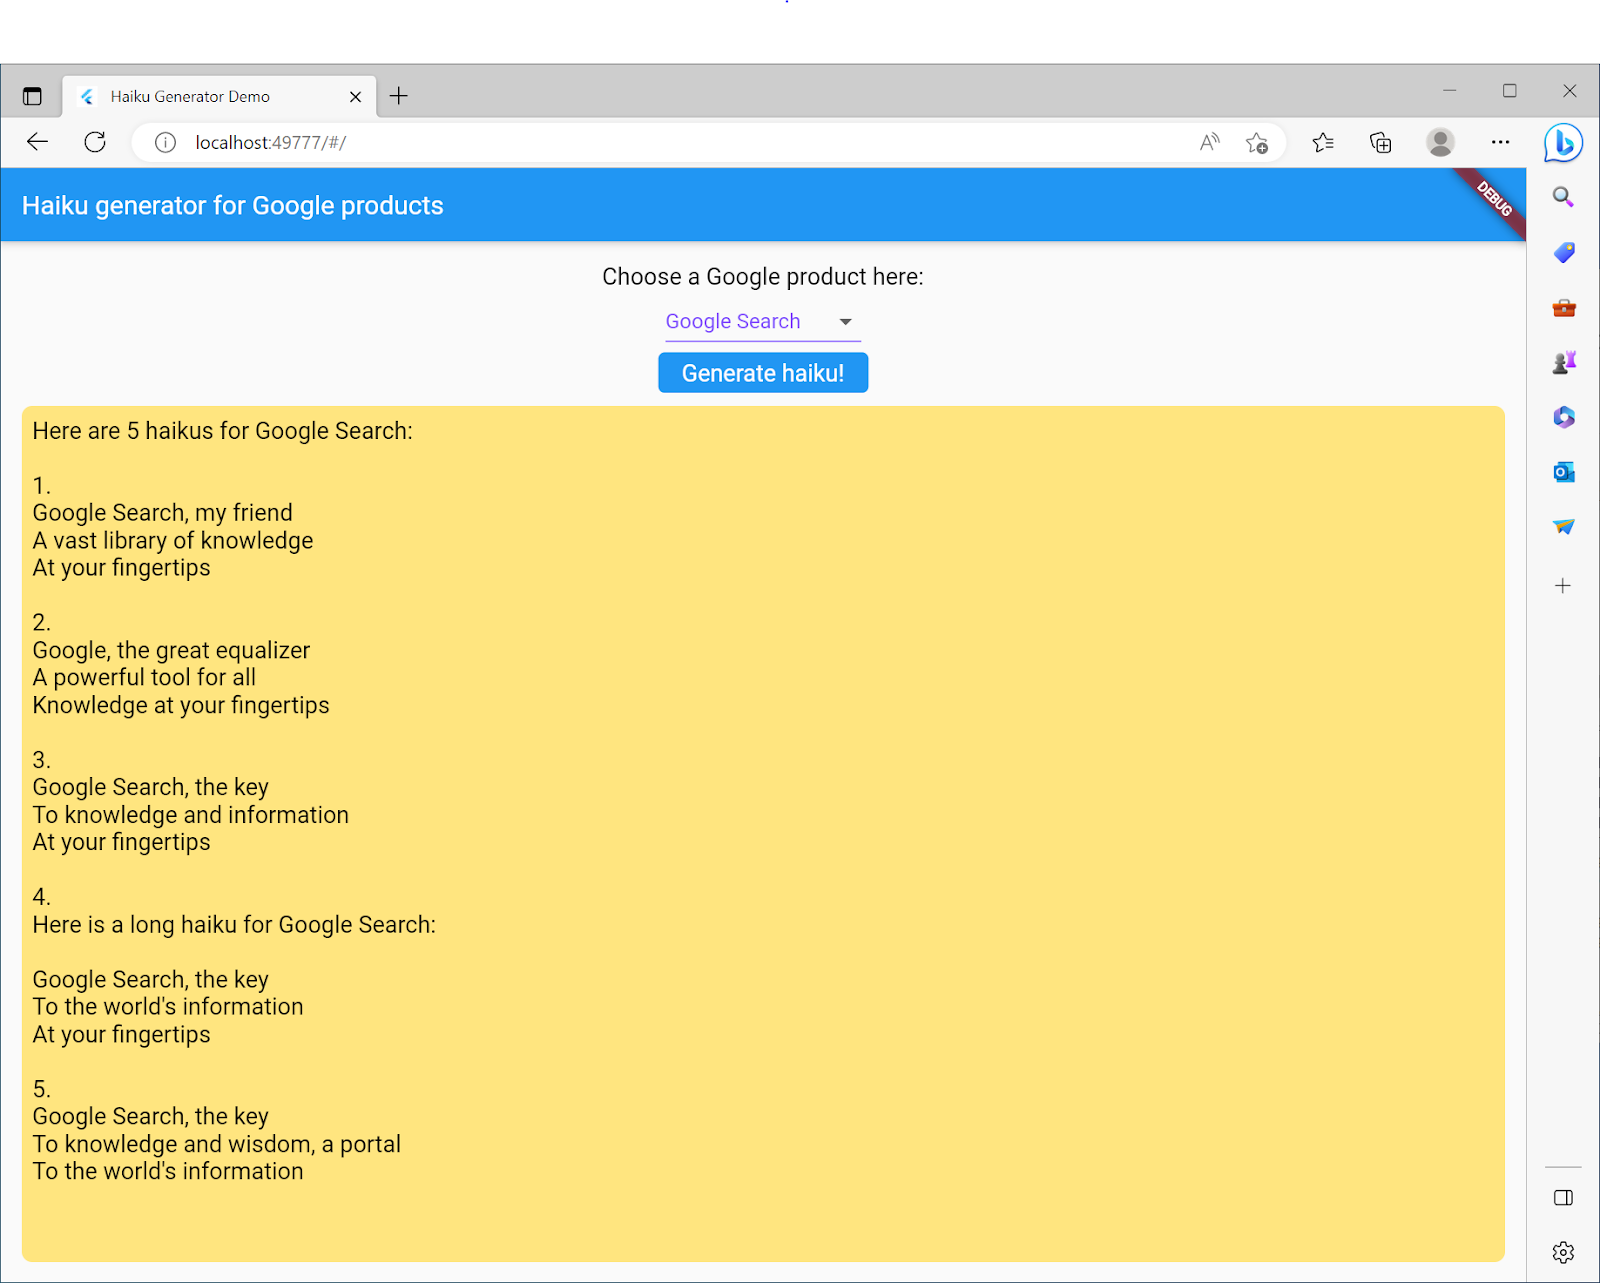The width and height of the screenshot is (1600, 1283).
Task: Open the Games sidebar panel
Action: pos(1563,362)
